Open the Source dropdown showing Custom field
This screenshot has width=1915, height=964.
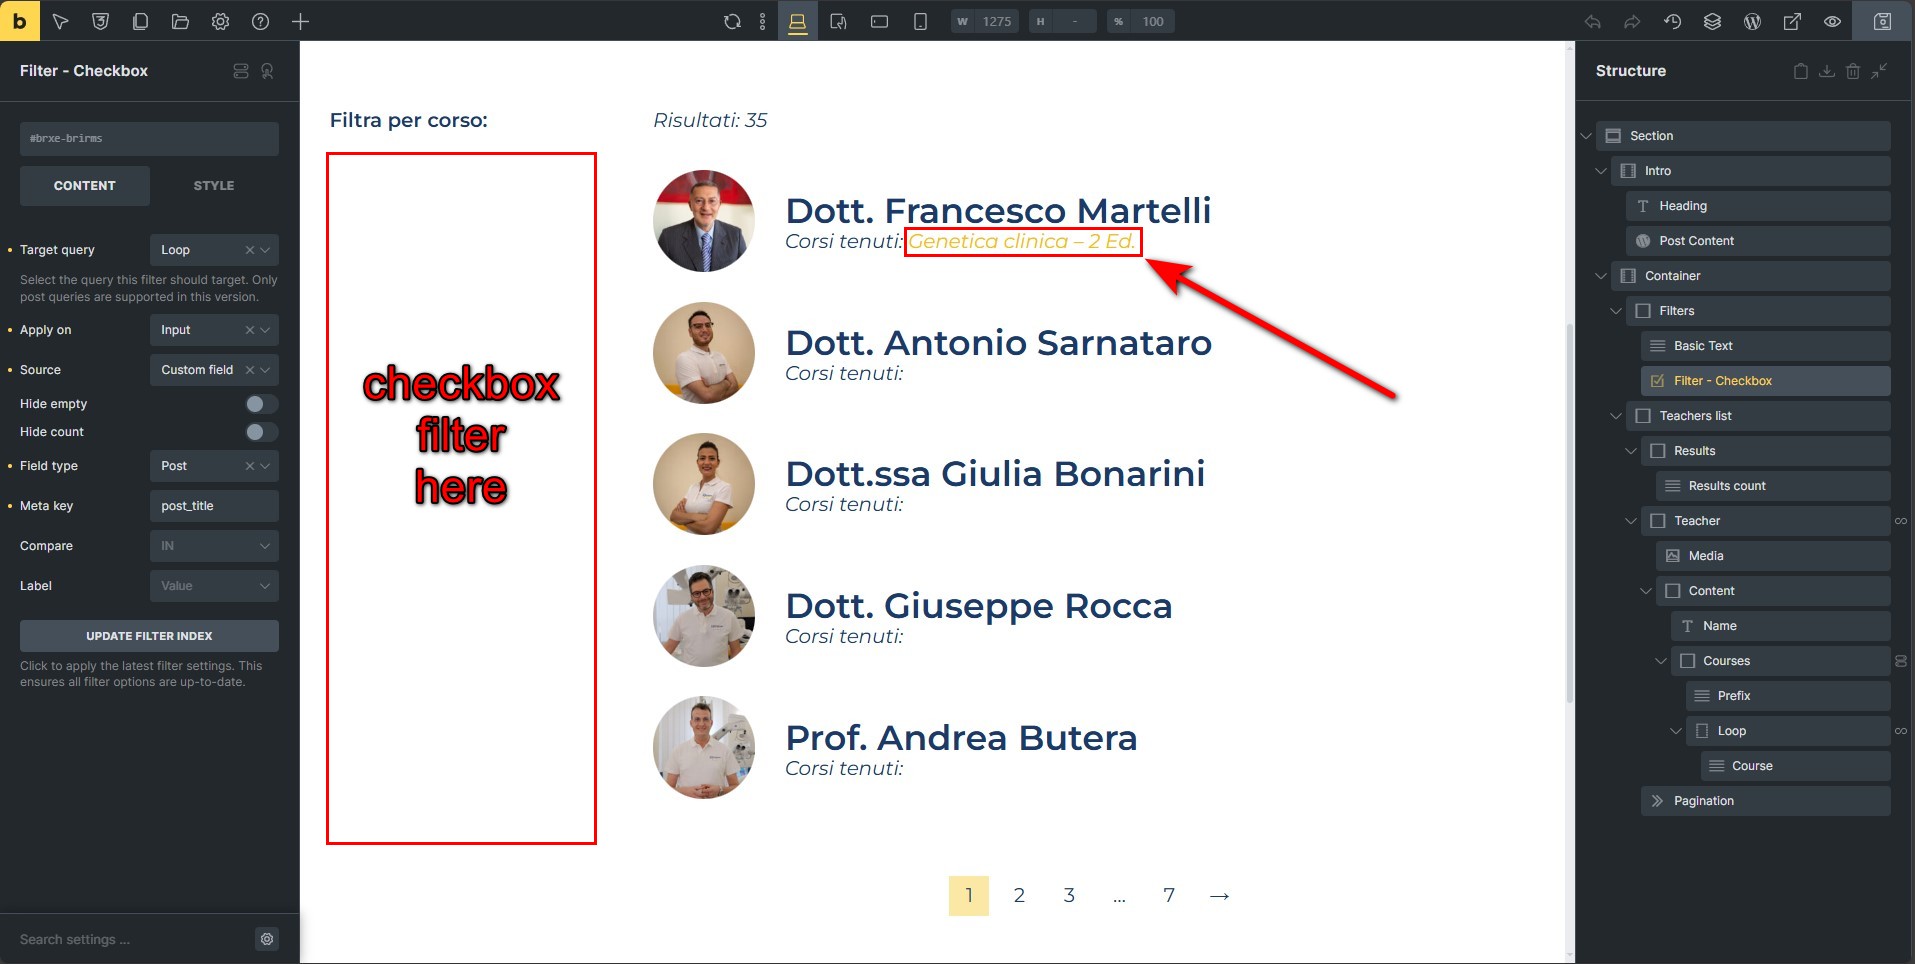coord(214,370)
